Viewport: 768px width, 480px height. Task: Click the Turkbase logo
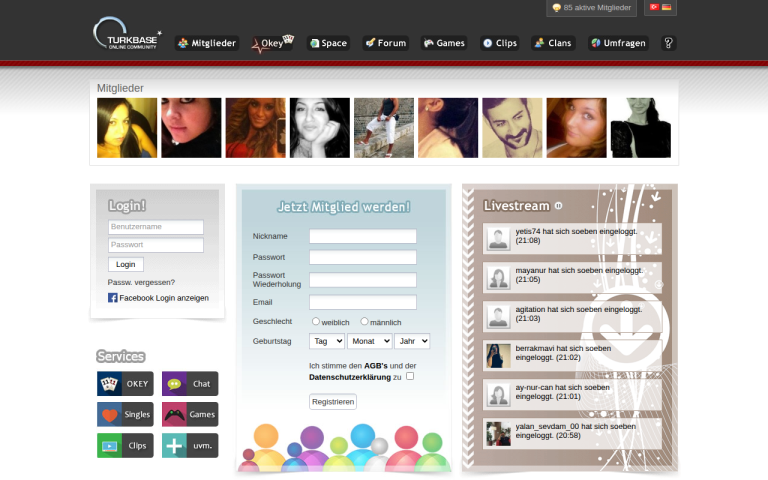[127, 34]
